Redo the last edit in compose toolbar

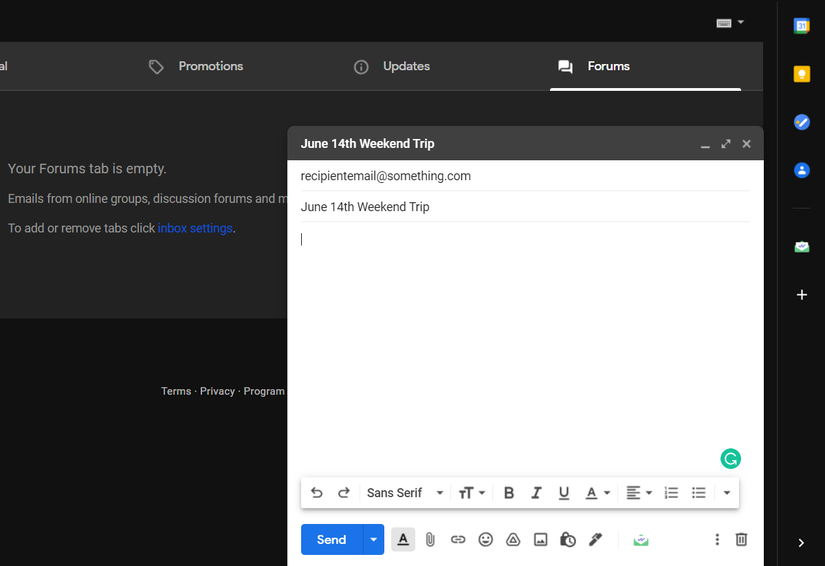click(344, 493)
